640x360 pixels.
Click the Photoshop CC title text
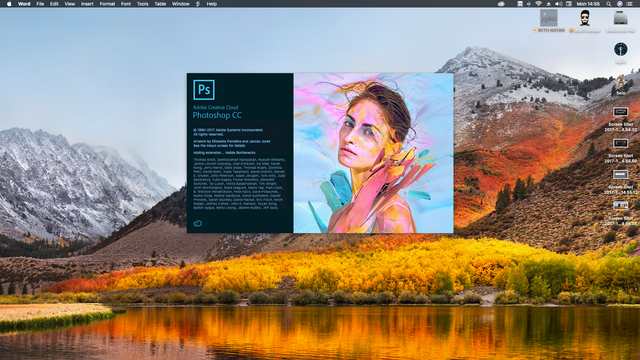click(217, 116)
